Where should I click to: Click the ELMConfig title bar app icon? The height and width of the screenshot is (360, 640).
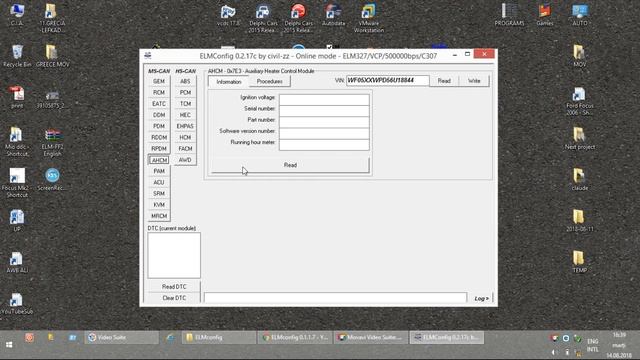pos(148,56)
